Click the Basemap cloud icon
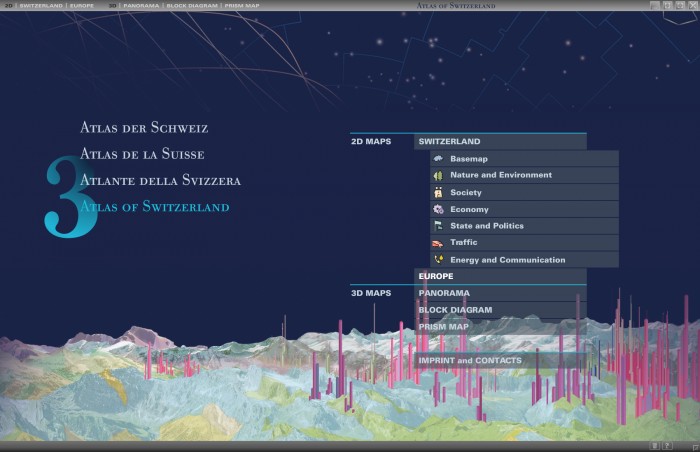This screenshot has width=700, height=452. 438,158
